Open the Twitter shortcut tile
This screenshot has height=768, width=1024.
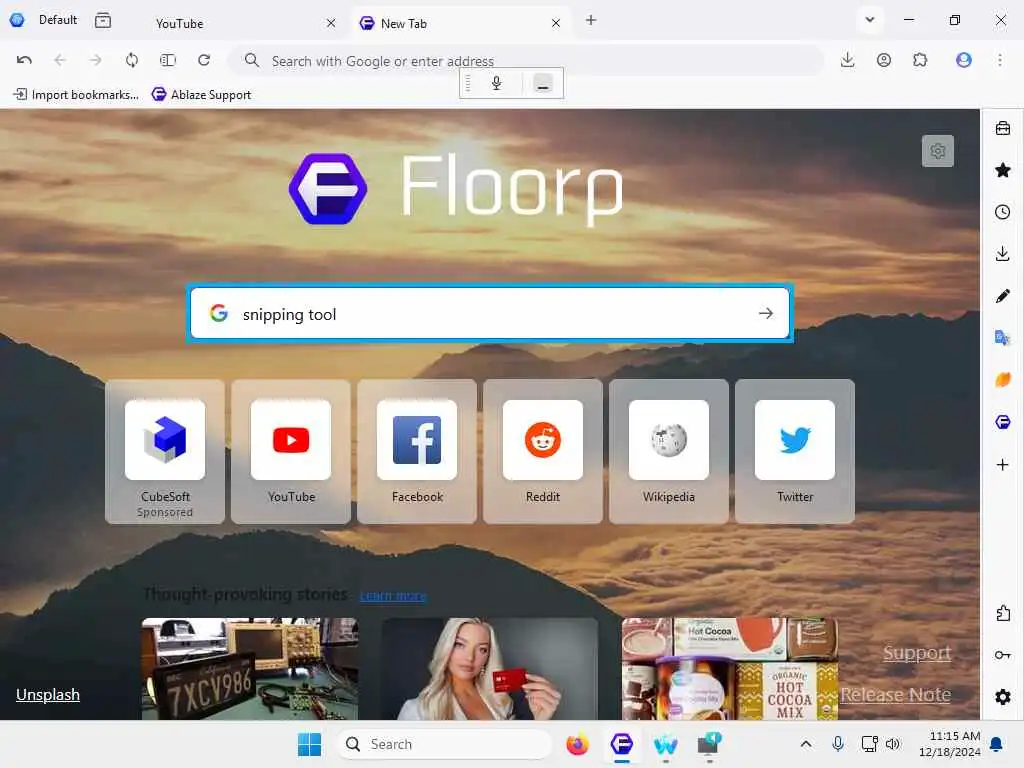795,452
